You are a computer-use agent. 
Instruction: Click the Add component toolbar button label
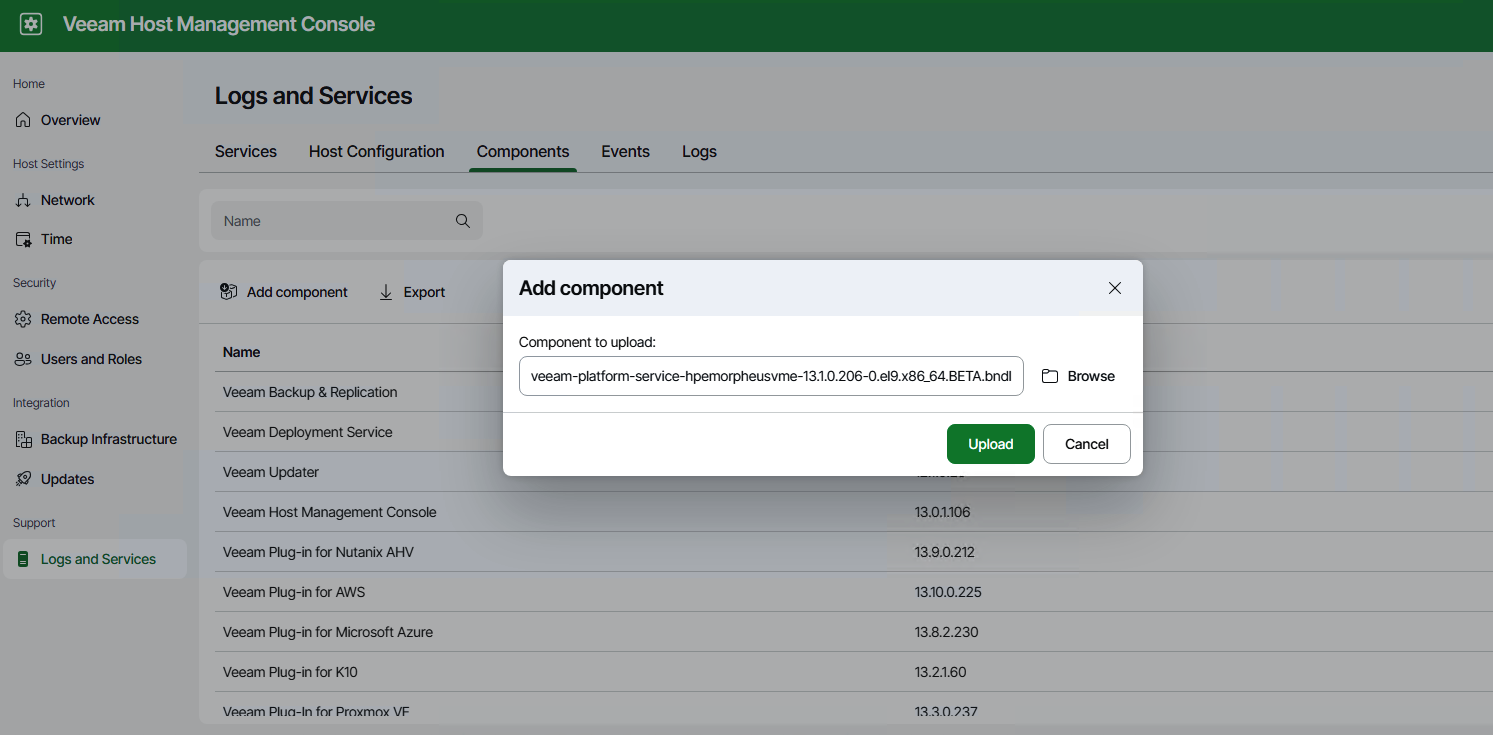tap(297, 292)
